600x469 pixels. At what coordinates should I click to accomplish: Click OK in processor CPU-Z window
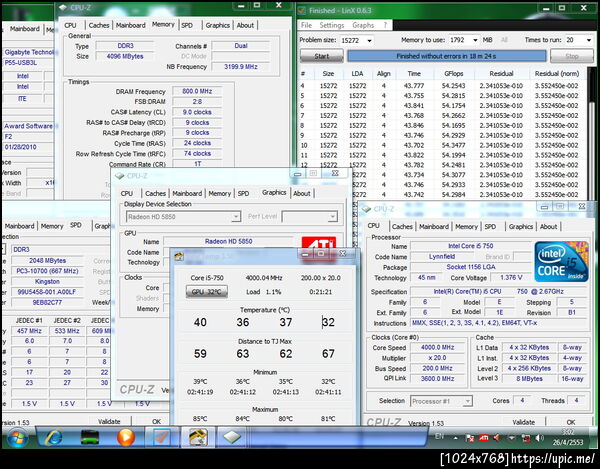tap(571, 422)
